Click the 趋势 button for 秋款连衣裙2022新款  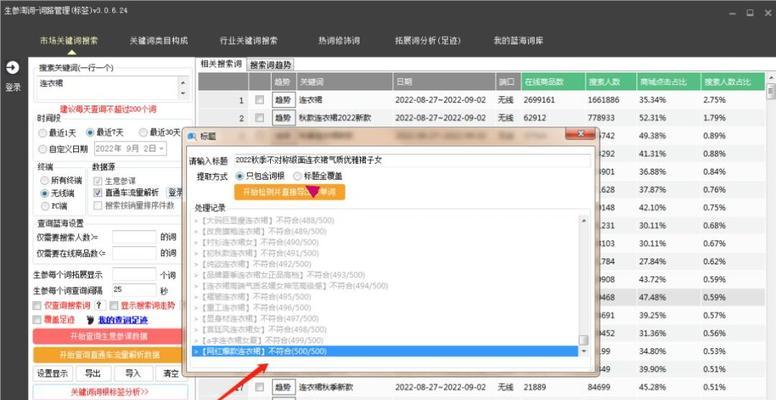[284, 118]
